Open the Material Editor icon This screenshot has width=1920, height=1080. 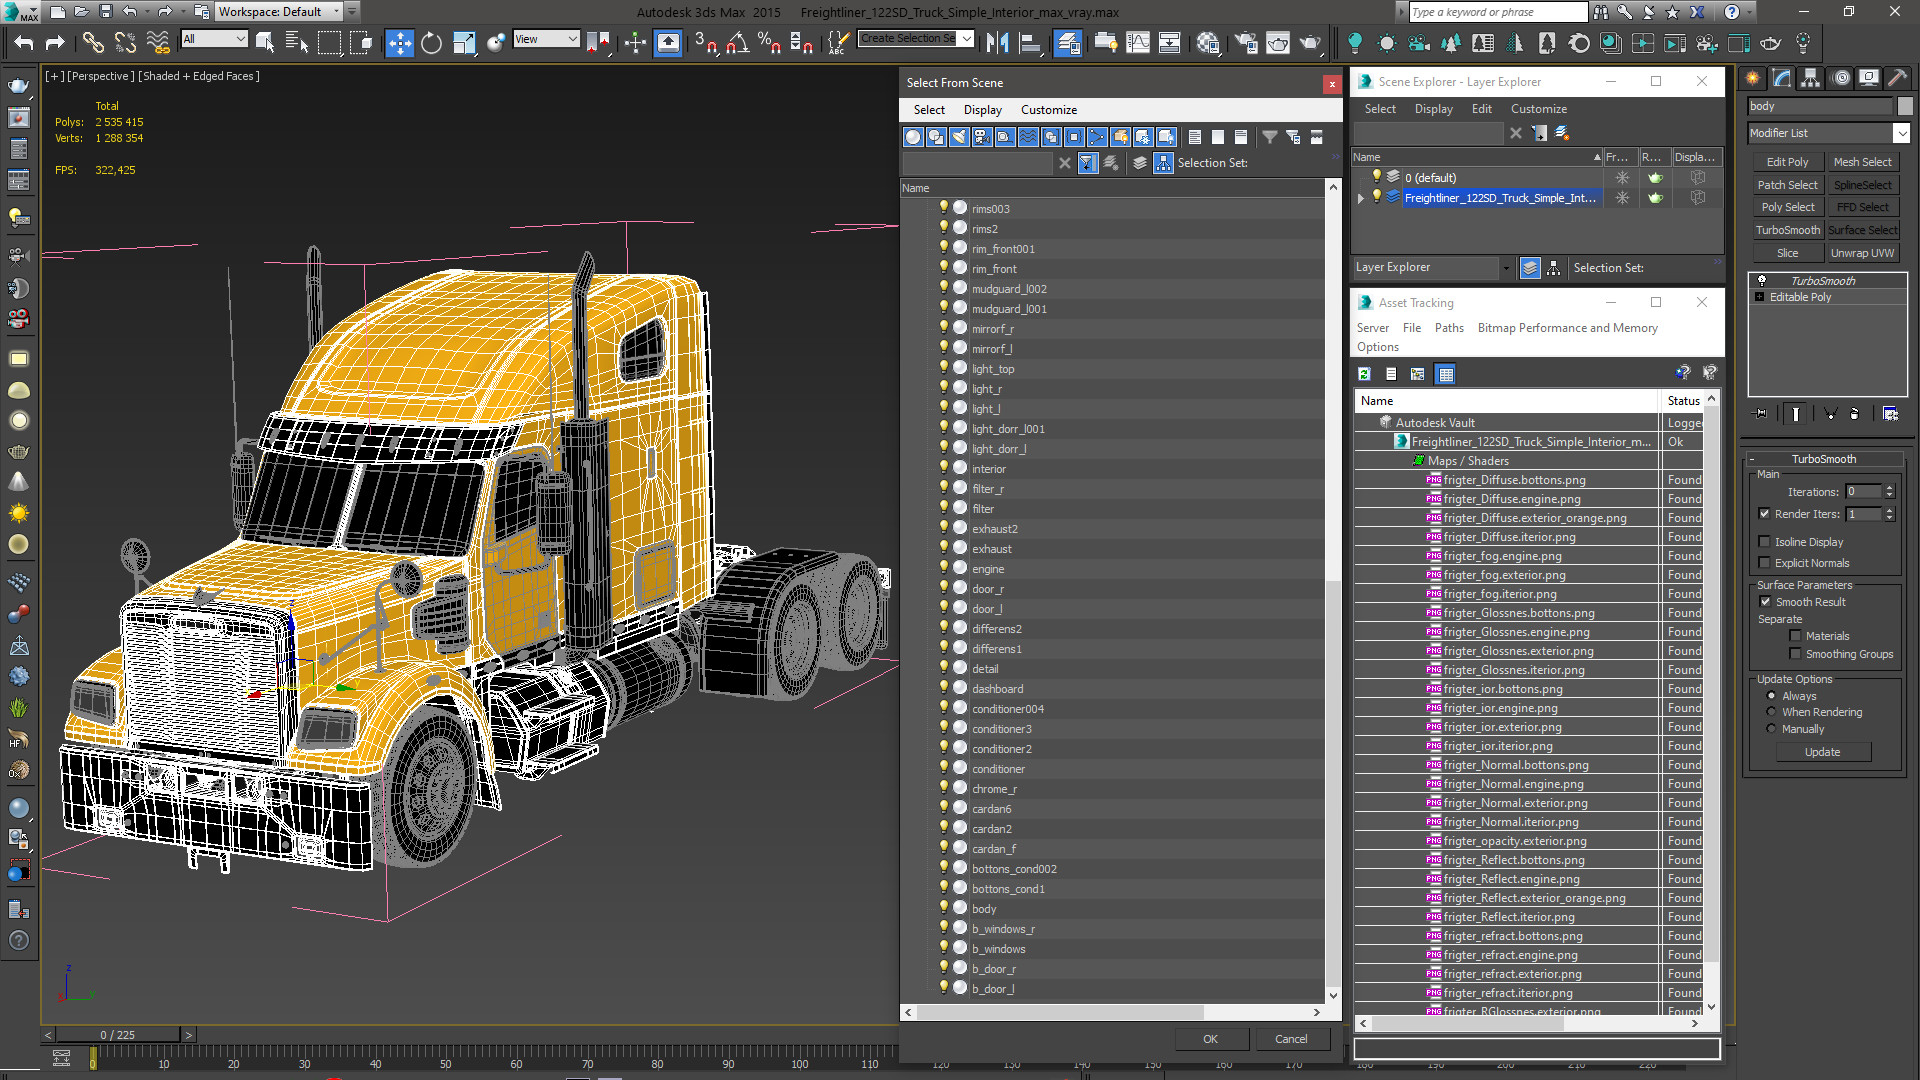1208,42
